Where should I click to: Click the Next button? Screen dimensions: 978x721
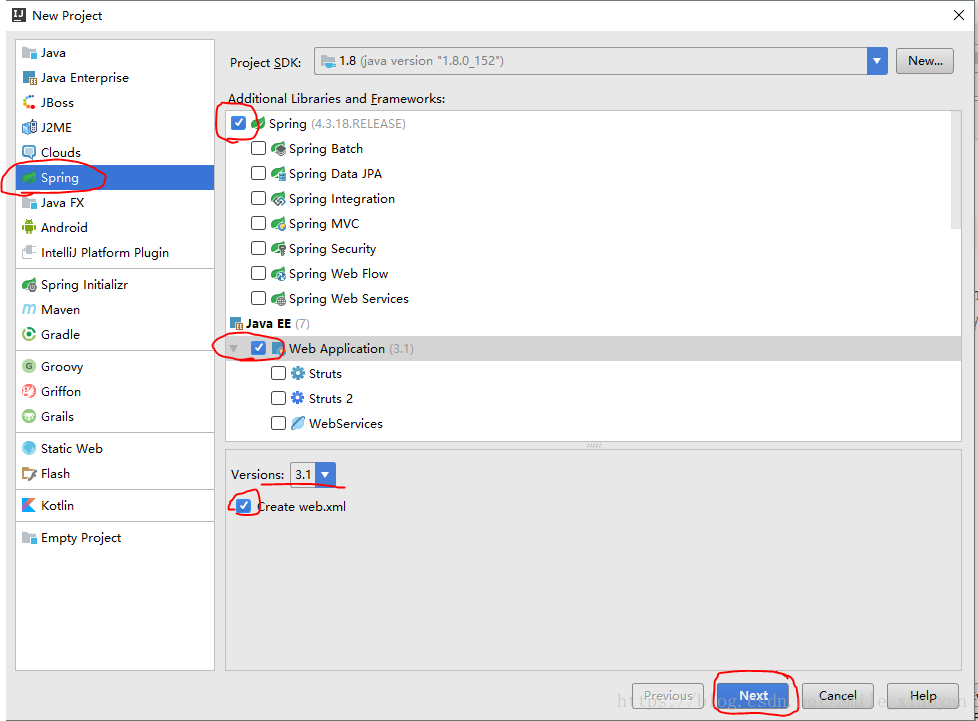click(x=753, y=695)
